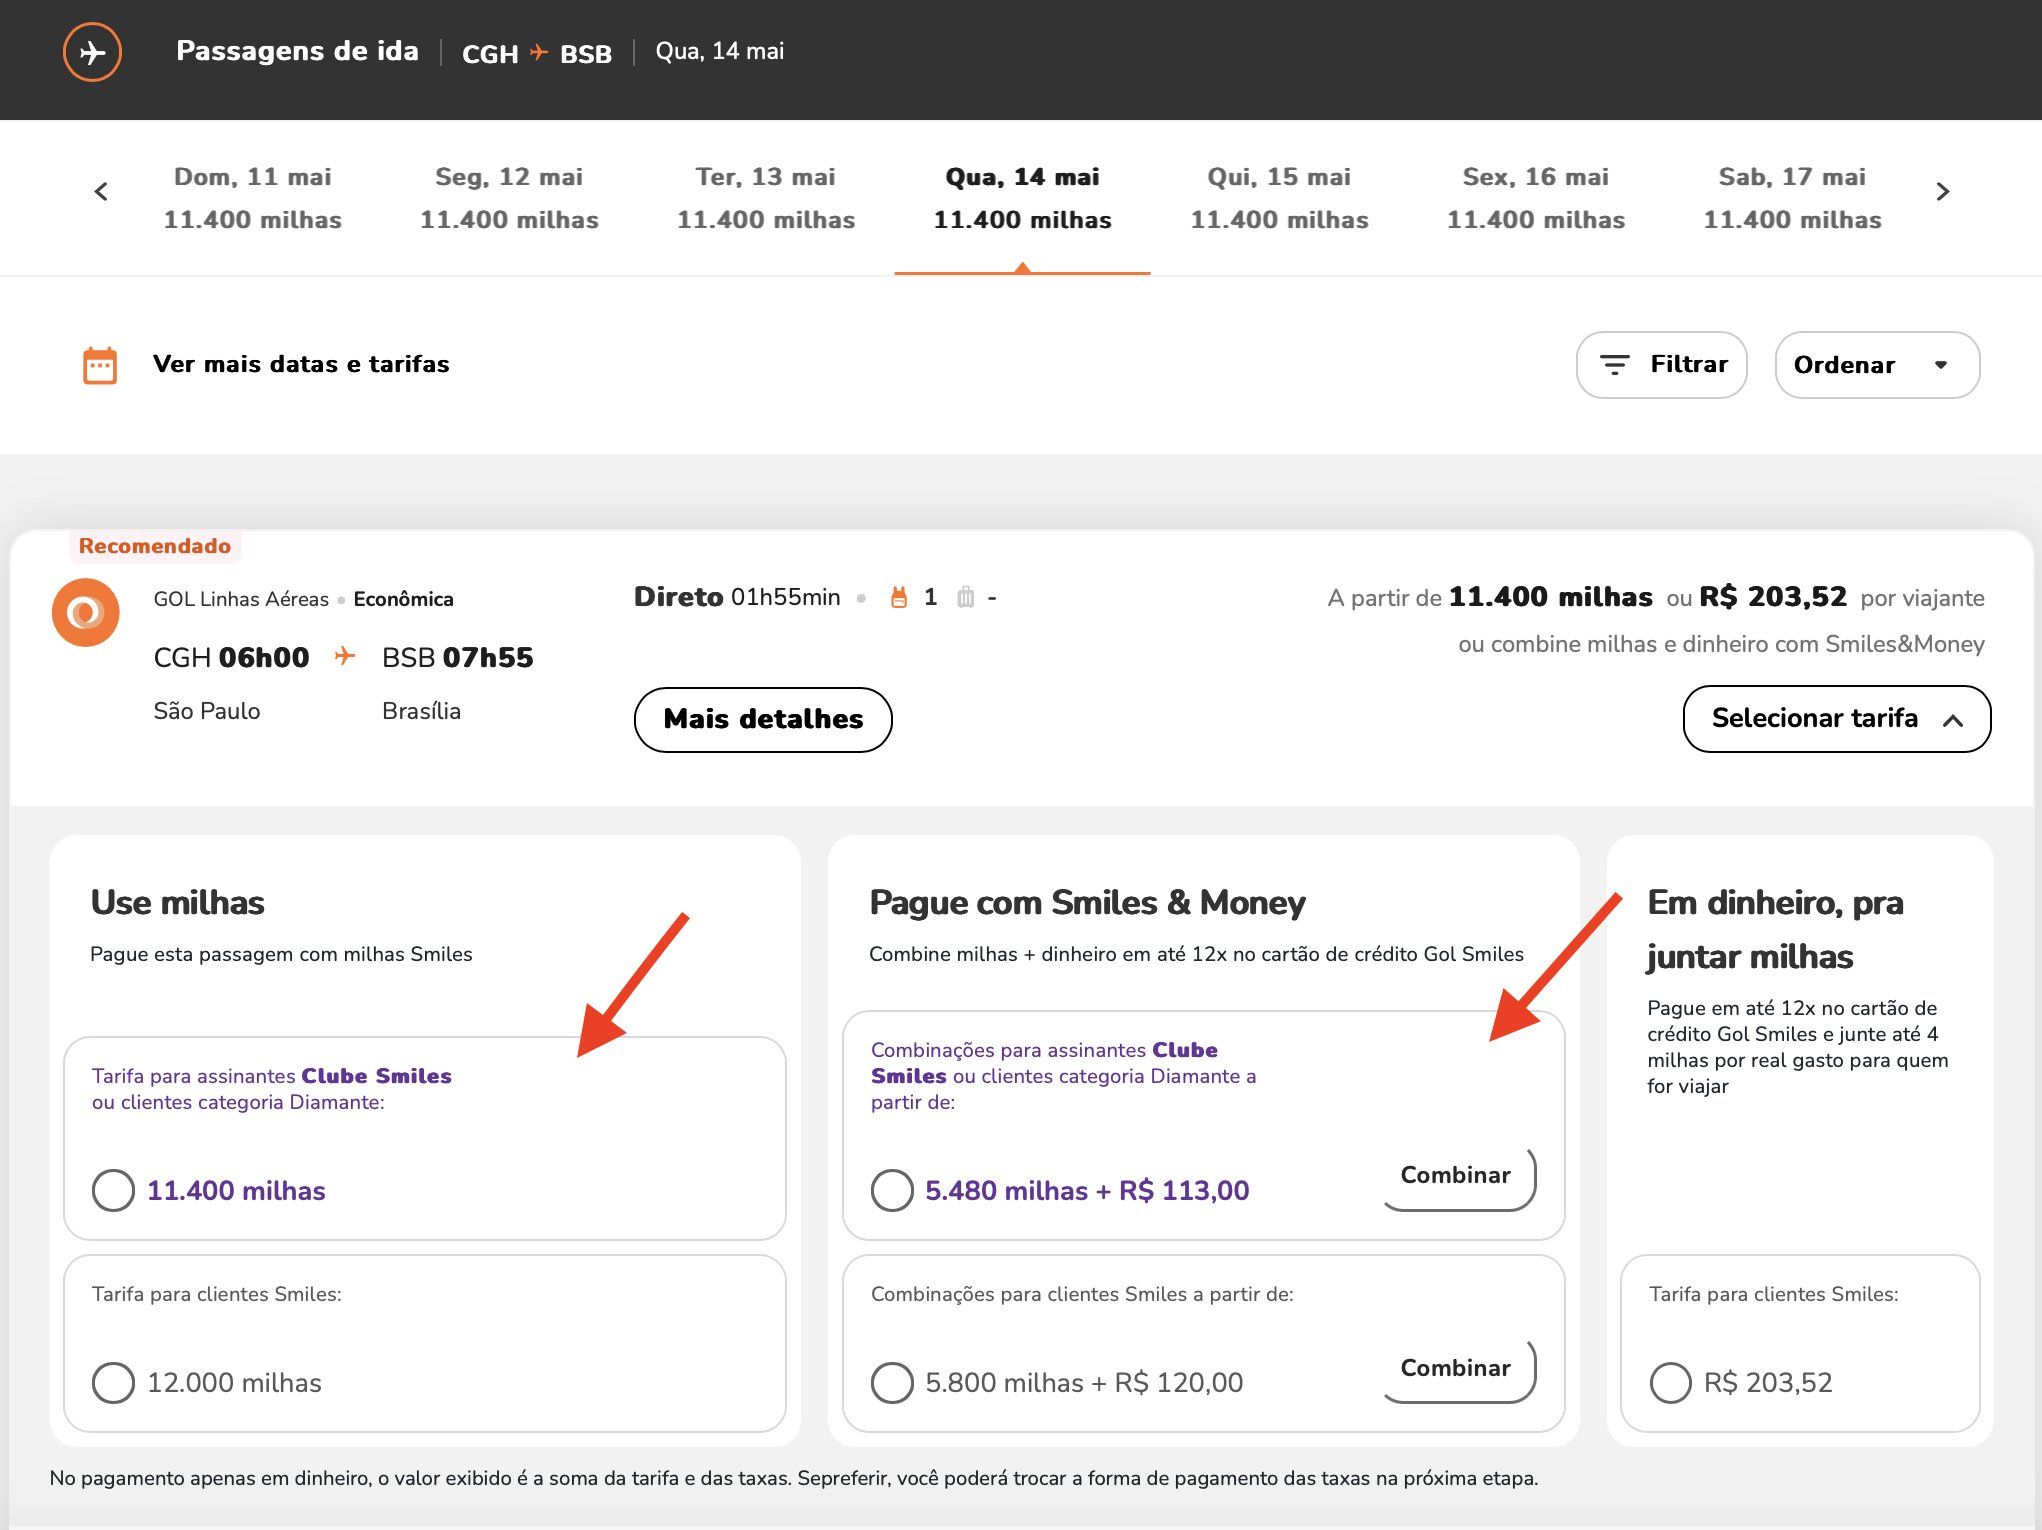Click the Smiles&Money combine text line

coord(1721,644)
